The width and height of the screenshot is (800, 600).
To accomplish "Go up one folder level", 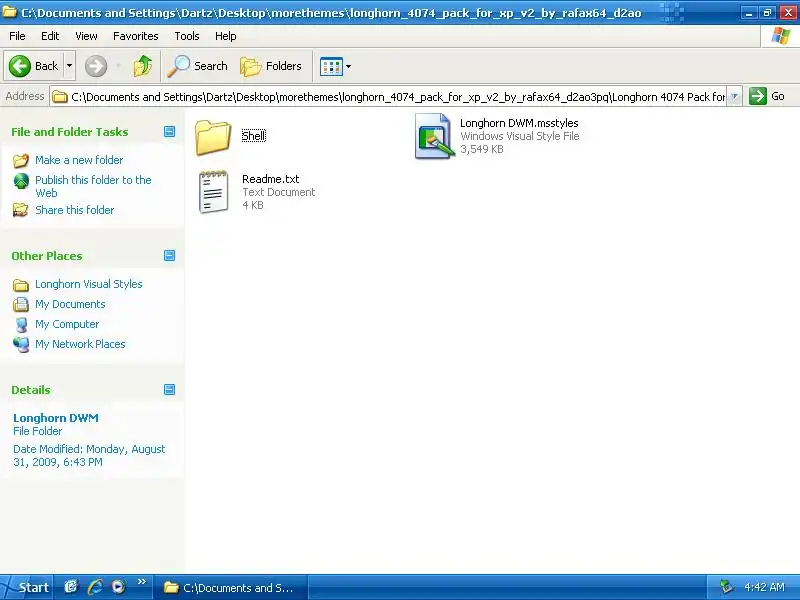I will pyautogui.click(x=143, y=66).
